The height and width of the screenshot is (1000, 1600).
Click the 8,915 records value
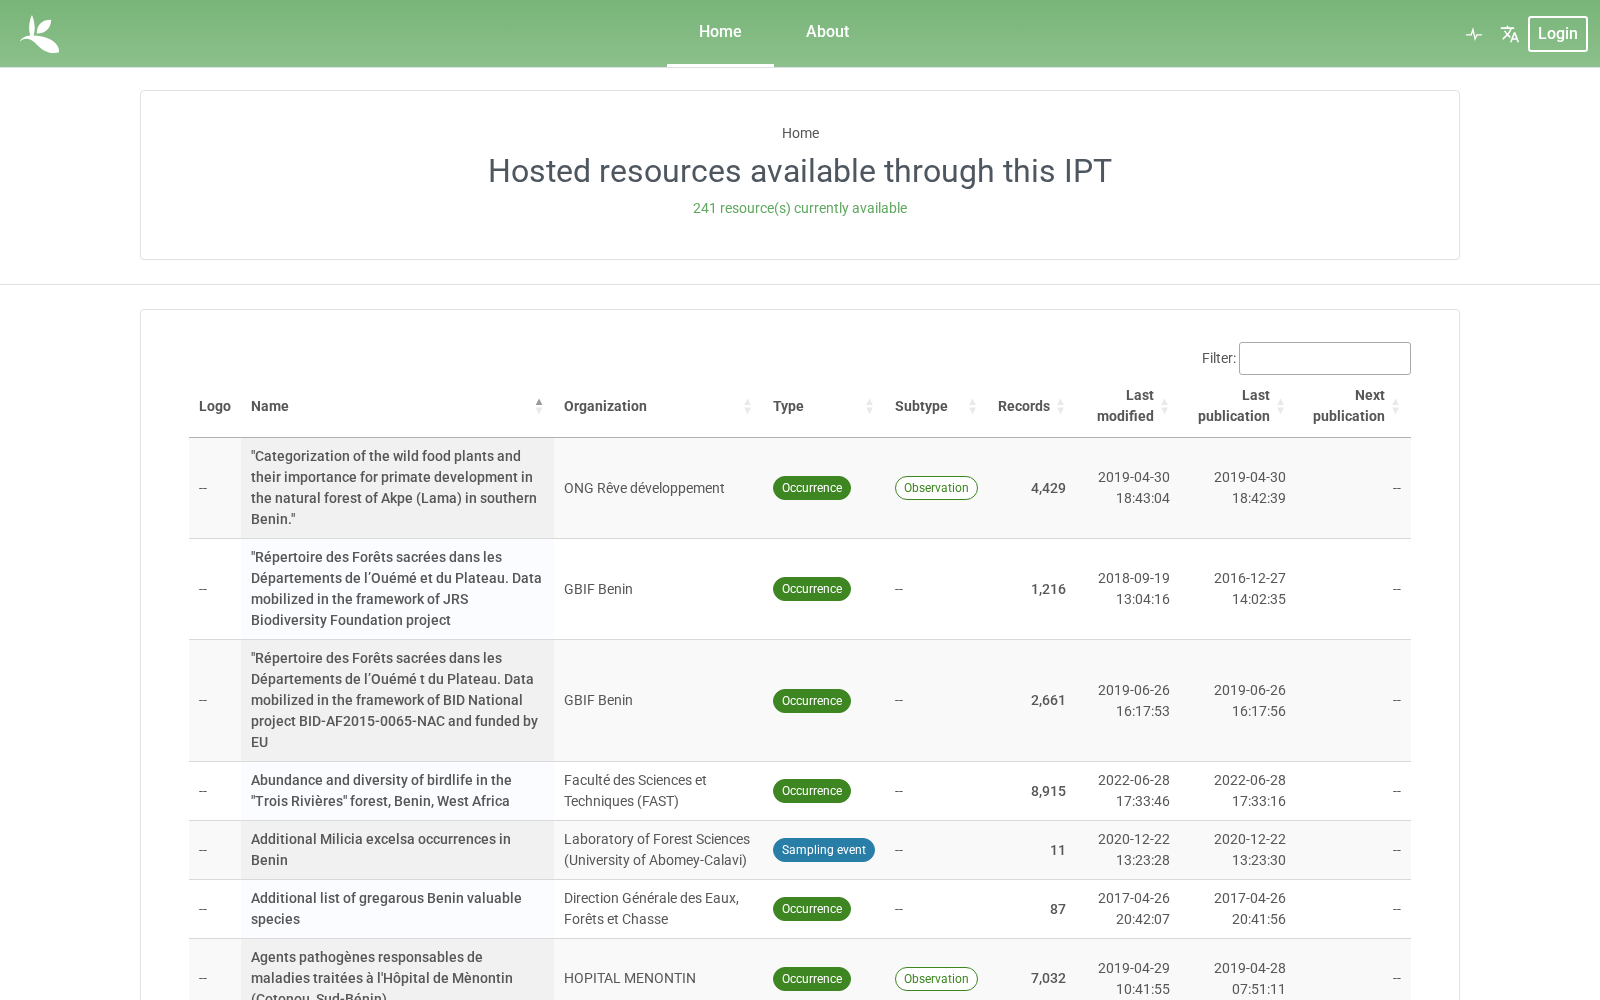pos(1048,791)
